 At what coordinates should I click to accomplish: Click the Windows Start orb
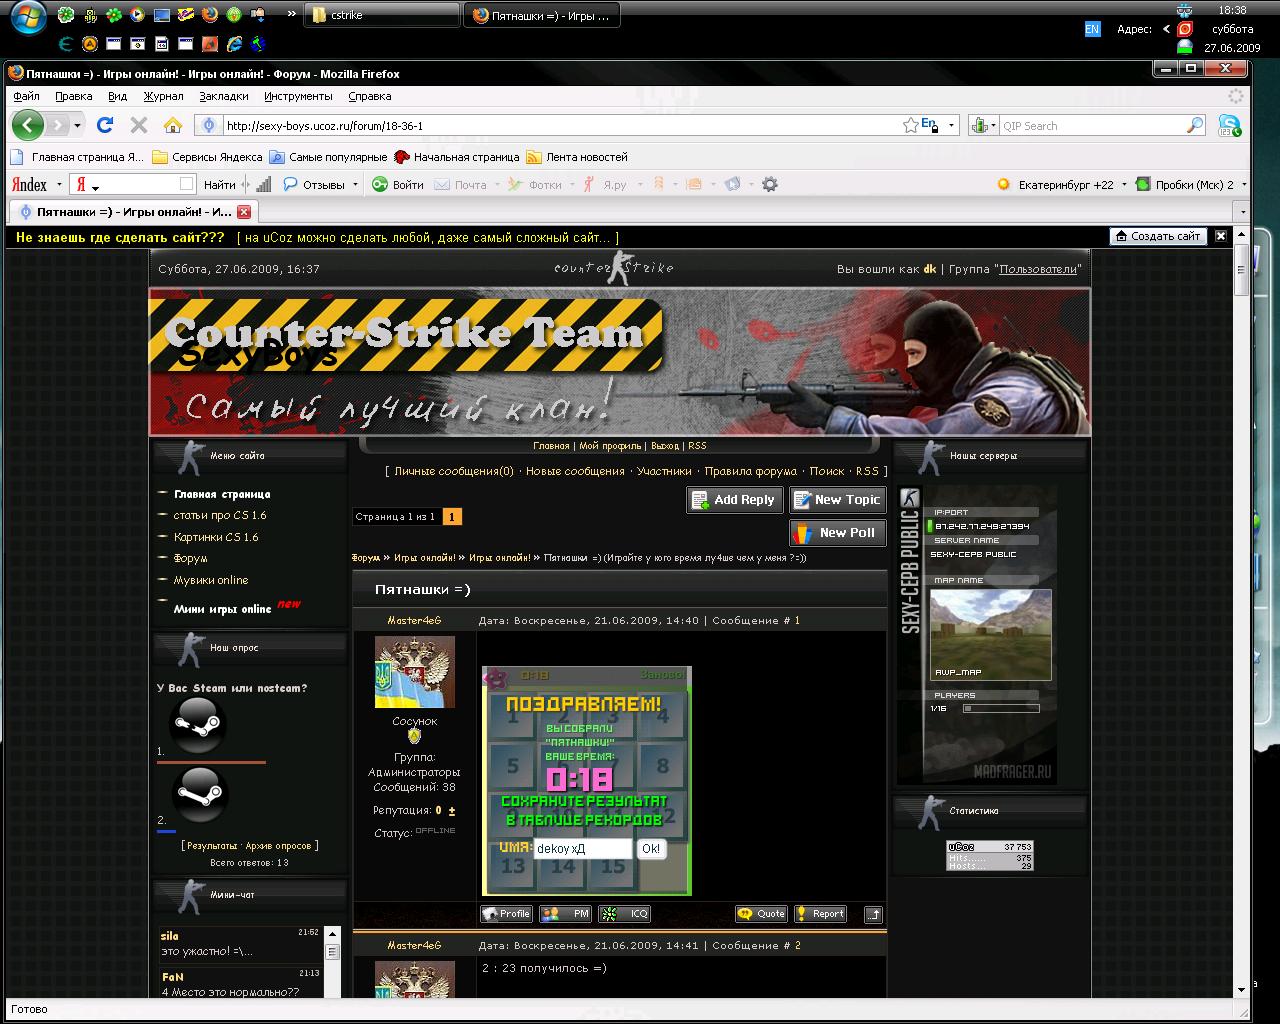click(28, 18)
